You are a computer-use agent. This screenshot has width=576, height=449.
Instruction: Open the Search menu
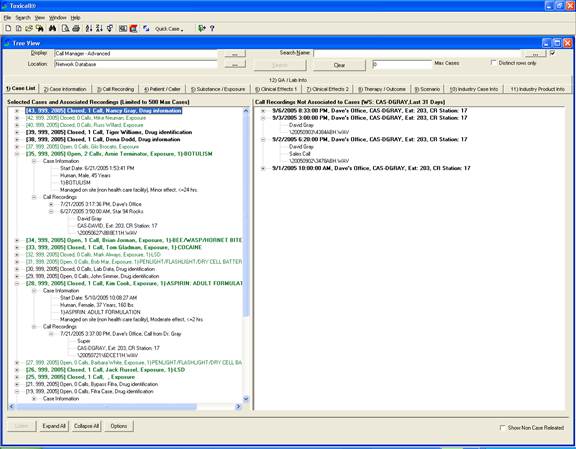(23, 18)
